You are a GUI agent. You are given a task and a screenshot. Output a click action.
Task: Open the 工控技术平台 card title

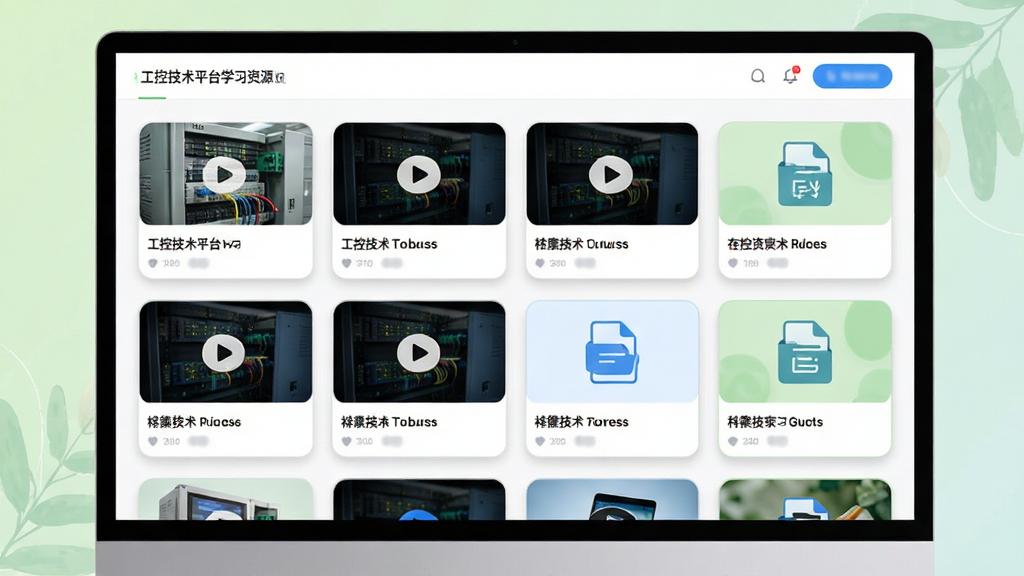pyautogui.click(x=194, y=244)
